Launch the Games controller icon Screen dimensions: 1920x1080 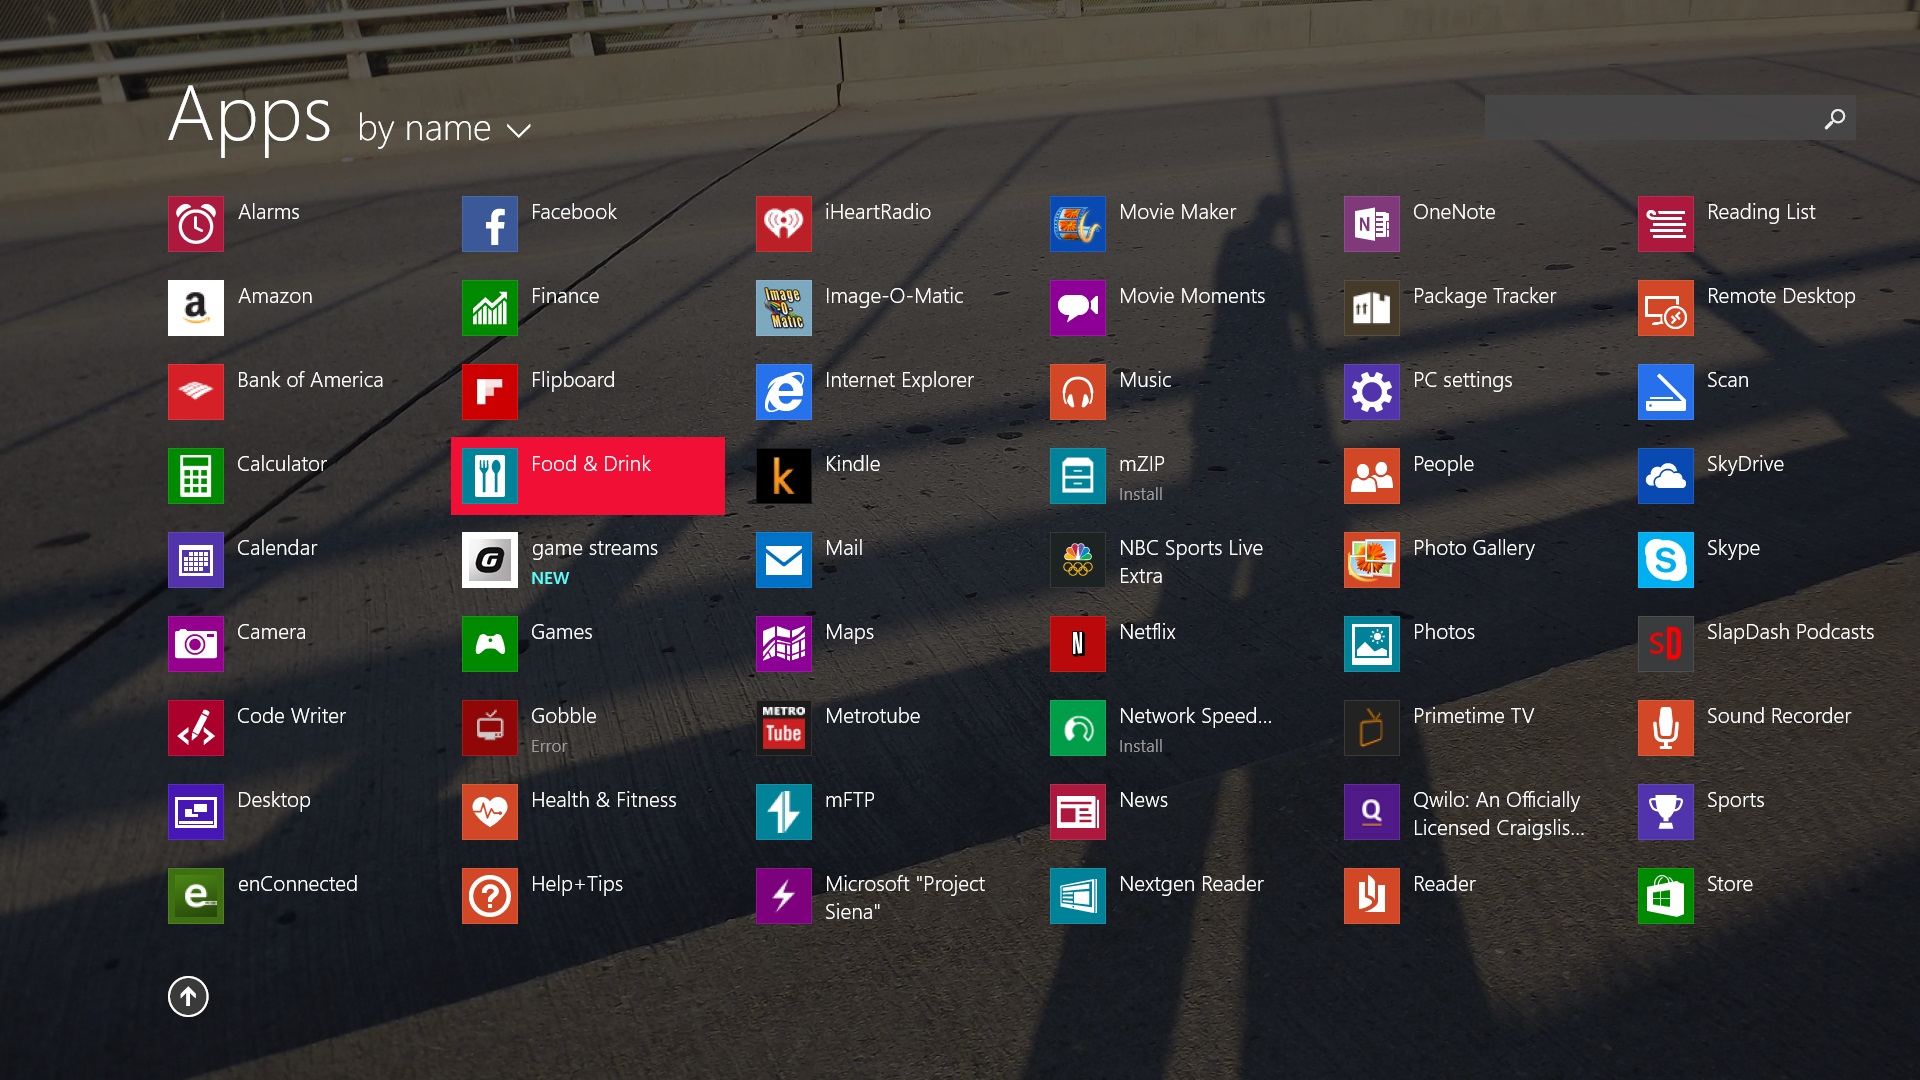click(x=490, y=644)
